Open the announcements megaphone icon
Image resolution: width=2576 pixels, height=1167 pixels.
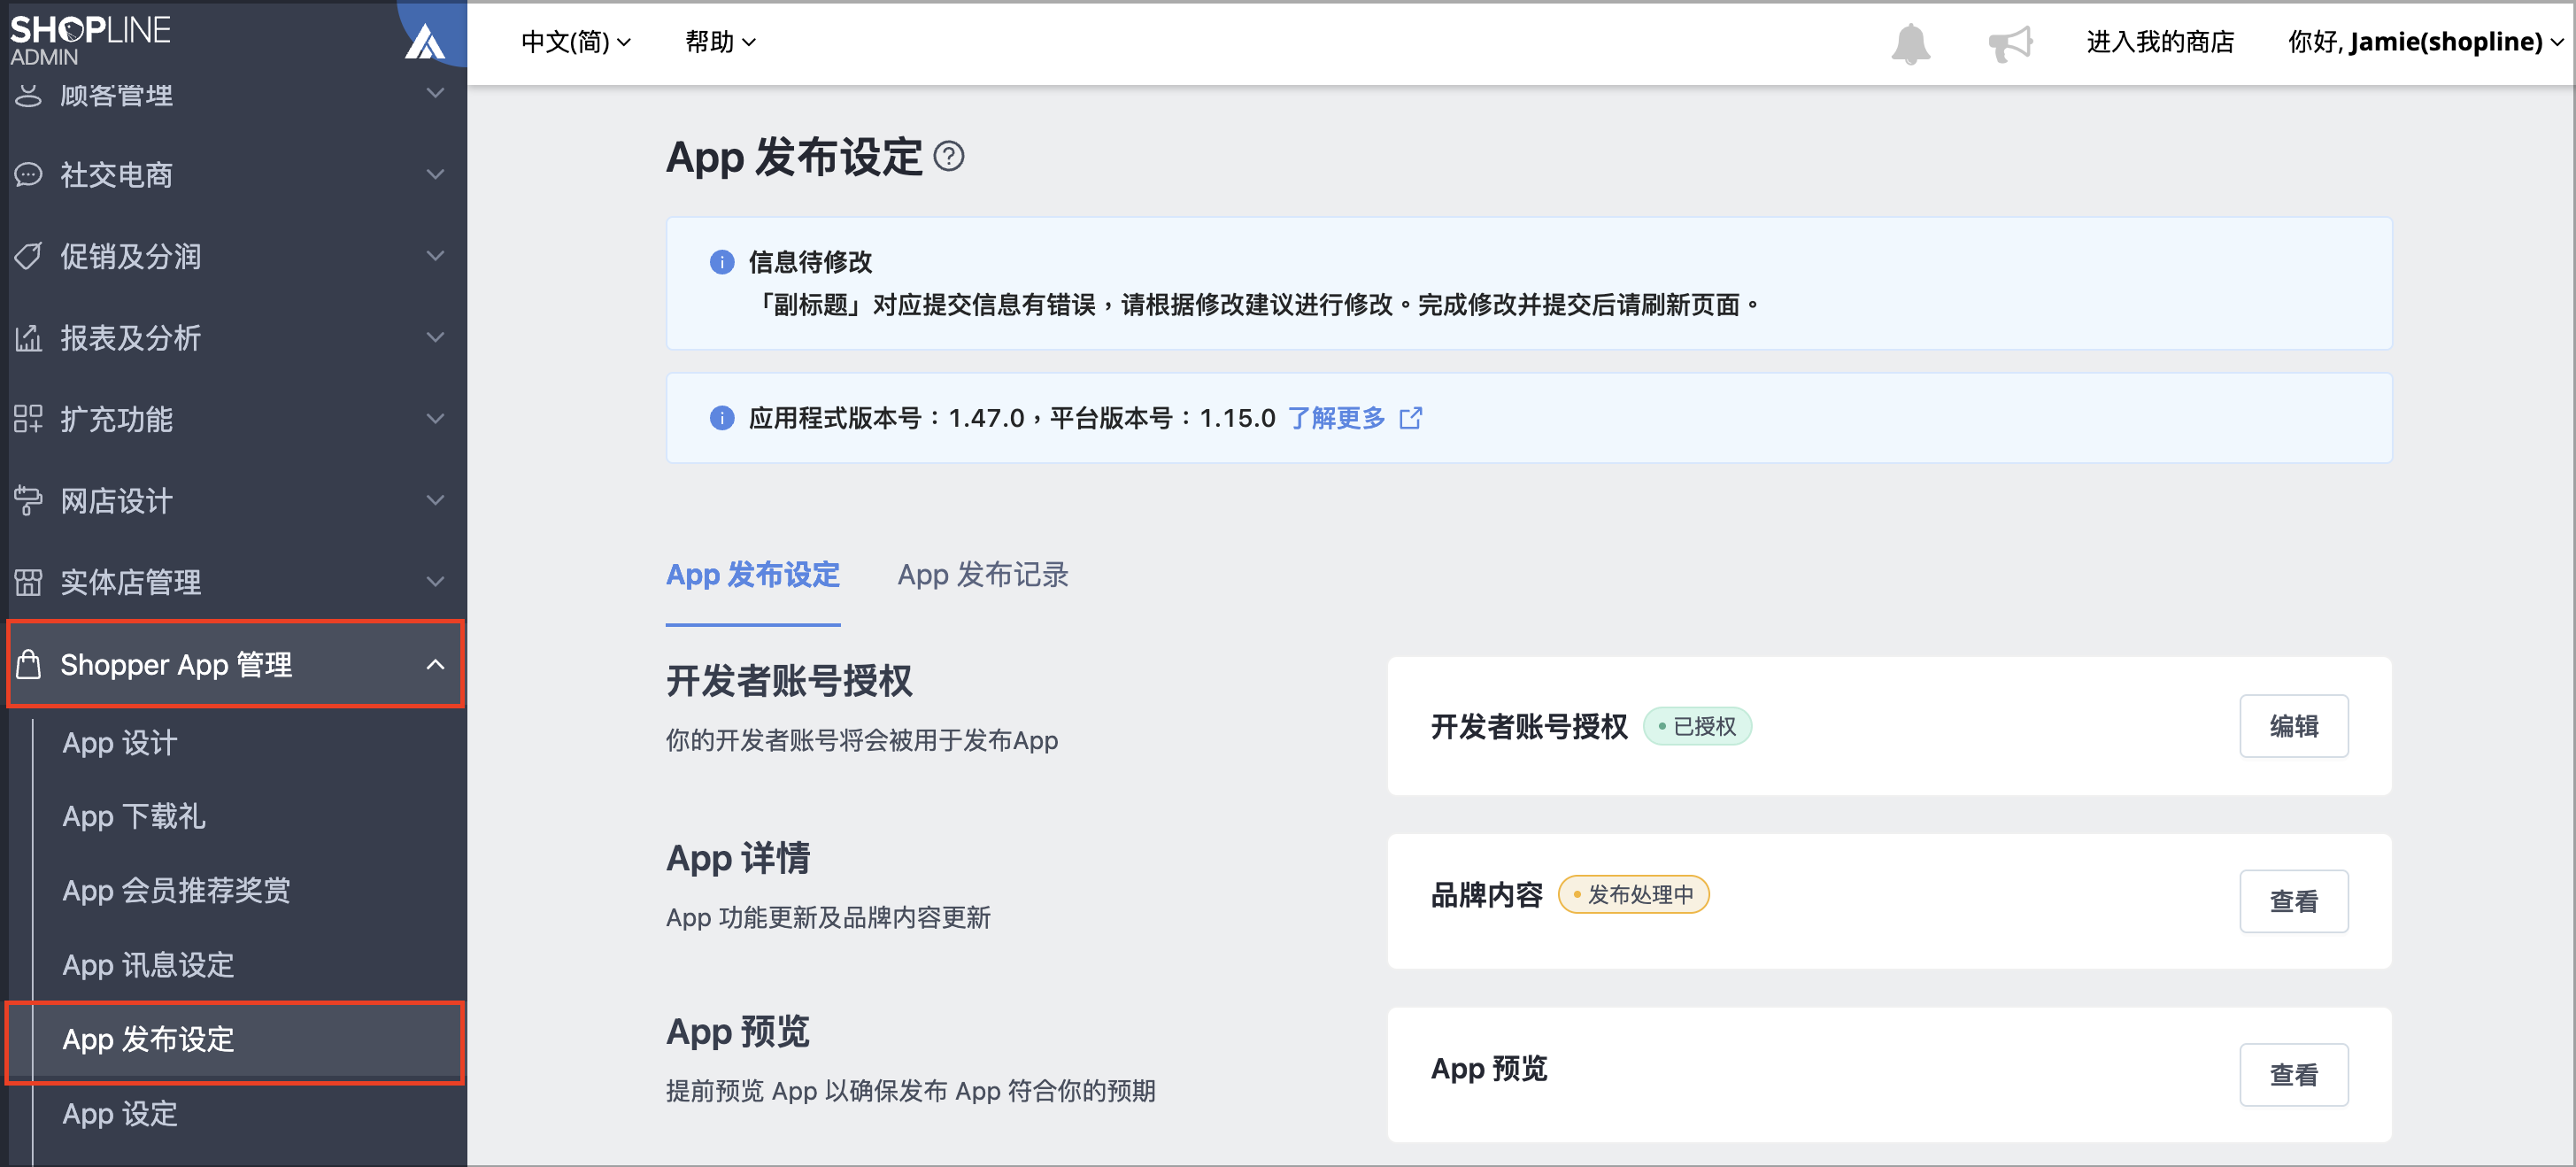(2010, 43)
